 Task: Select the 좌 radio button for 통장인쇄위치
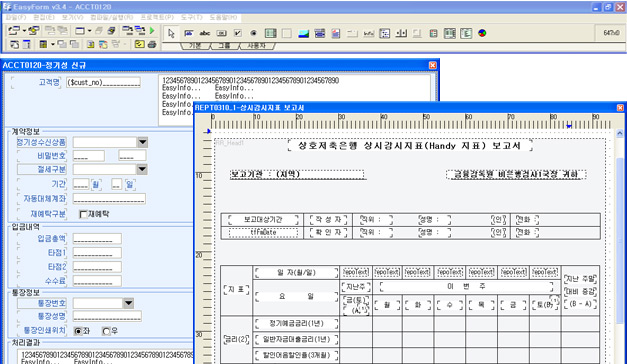tap(78, 331)
